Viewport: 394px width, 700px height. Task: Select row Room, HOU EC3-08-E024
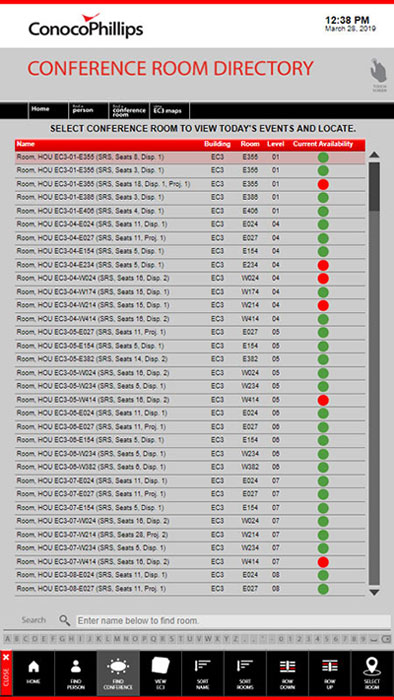(x=190, y=575)
